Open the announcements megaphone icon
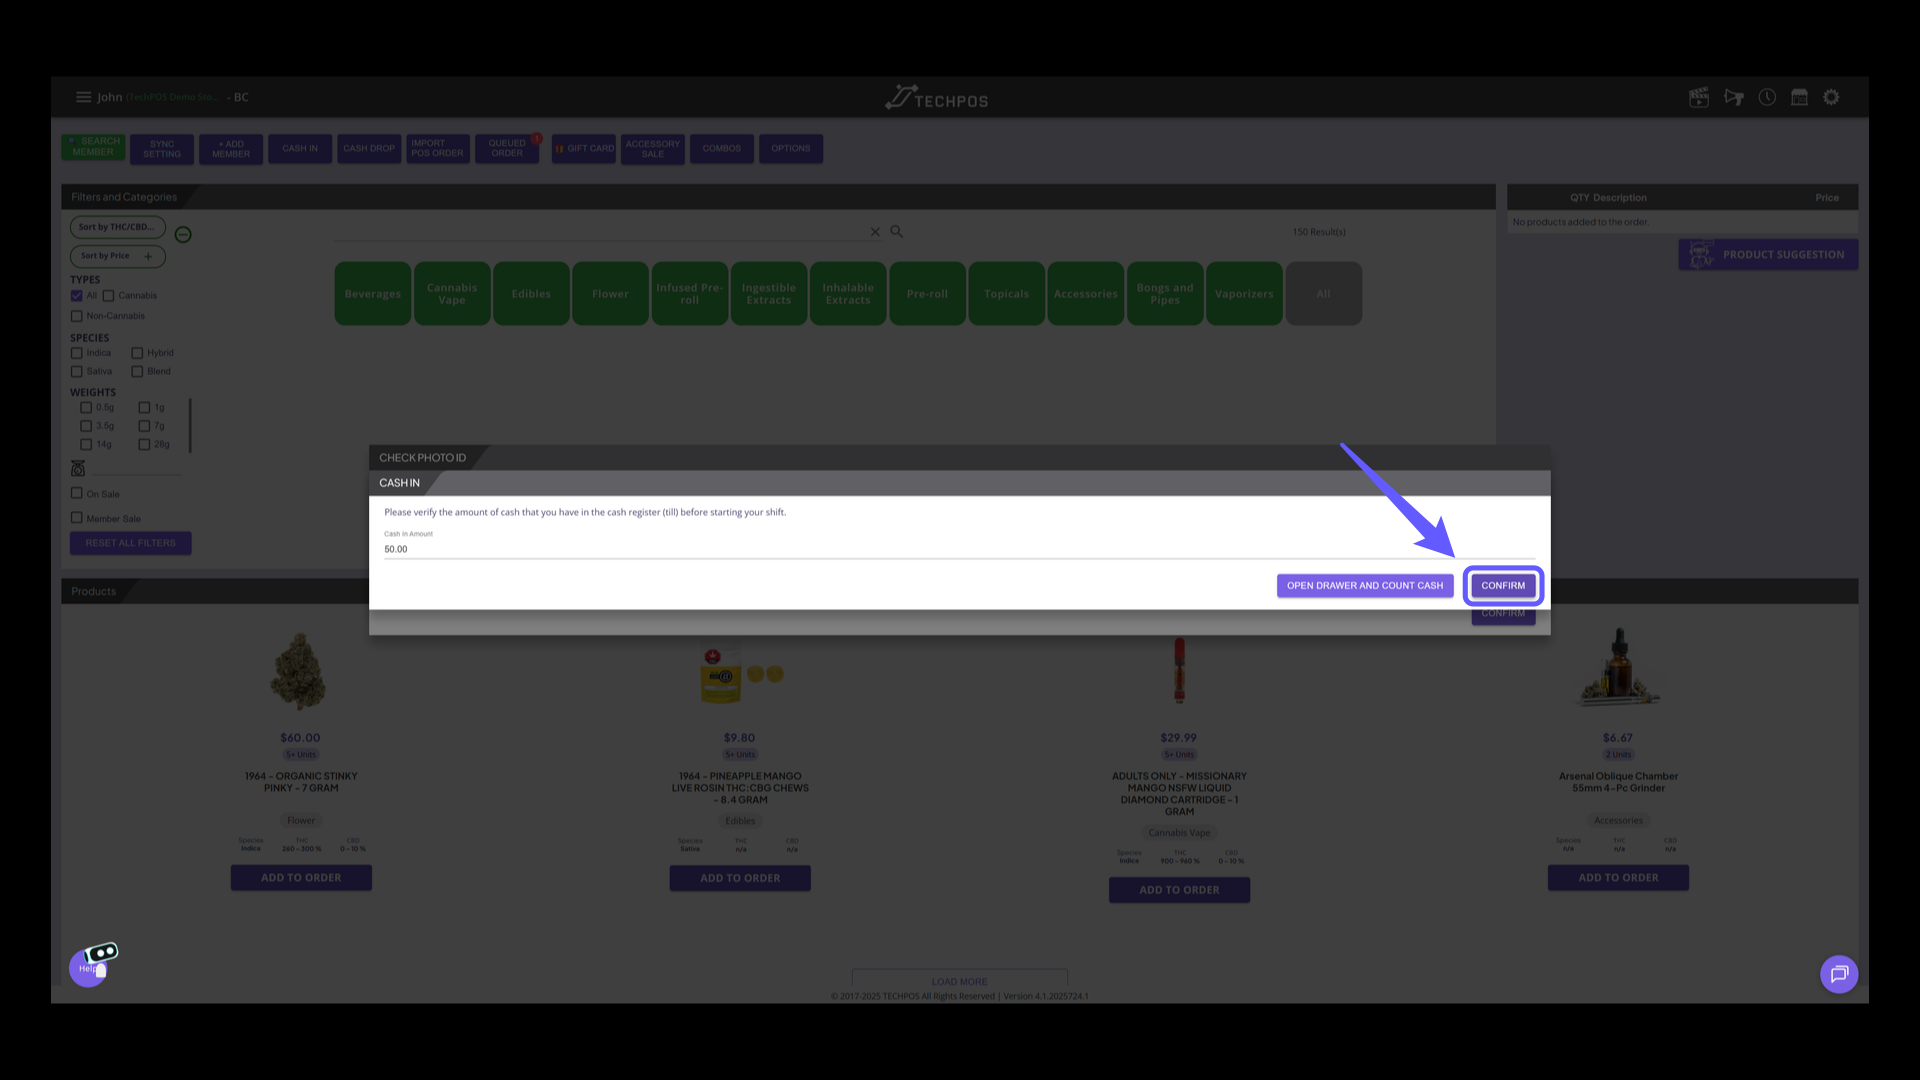The width and height of the screenshot is (1920, 1080). click(x=1734, y=97)
